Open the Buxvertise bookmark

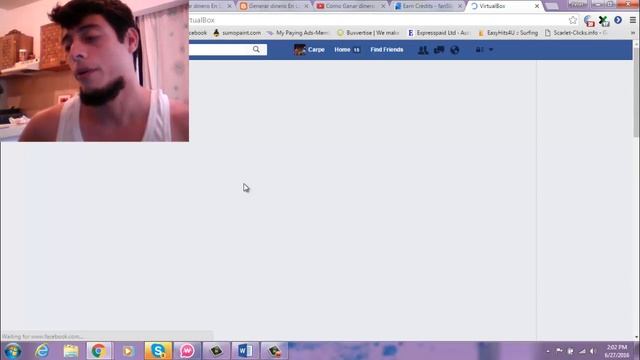coord(368,33)
